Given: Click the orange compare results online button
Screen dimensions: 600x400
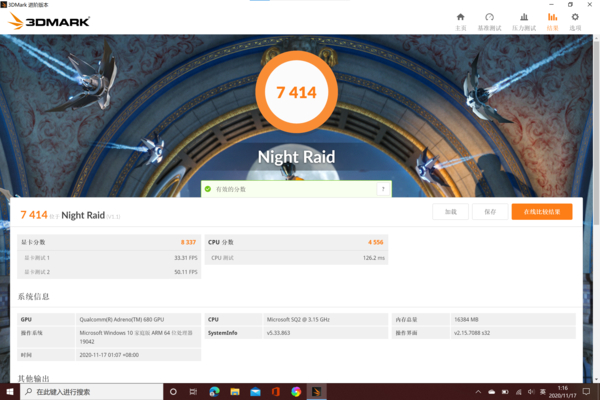Looking at the screenshot, I should pos(542,212).
